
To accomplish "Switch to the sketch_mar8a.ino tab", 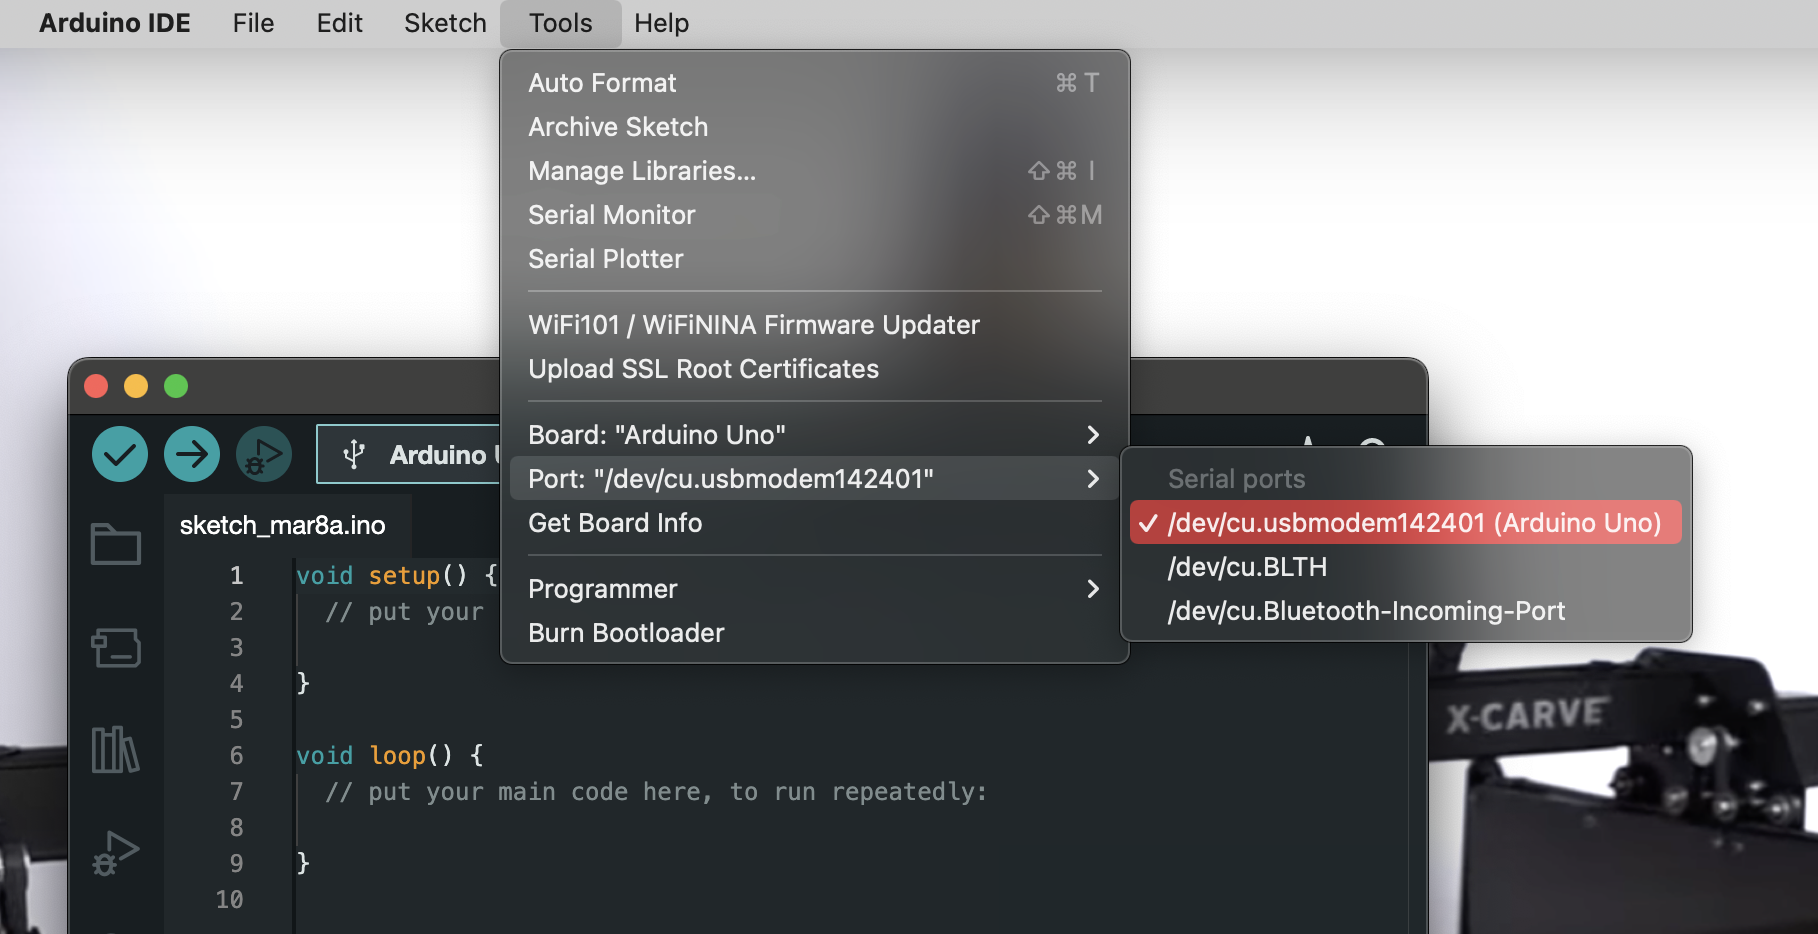I will tap(282, 525).
